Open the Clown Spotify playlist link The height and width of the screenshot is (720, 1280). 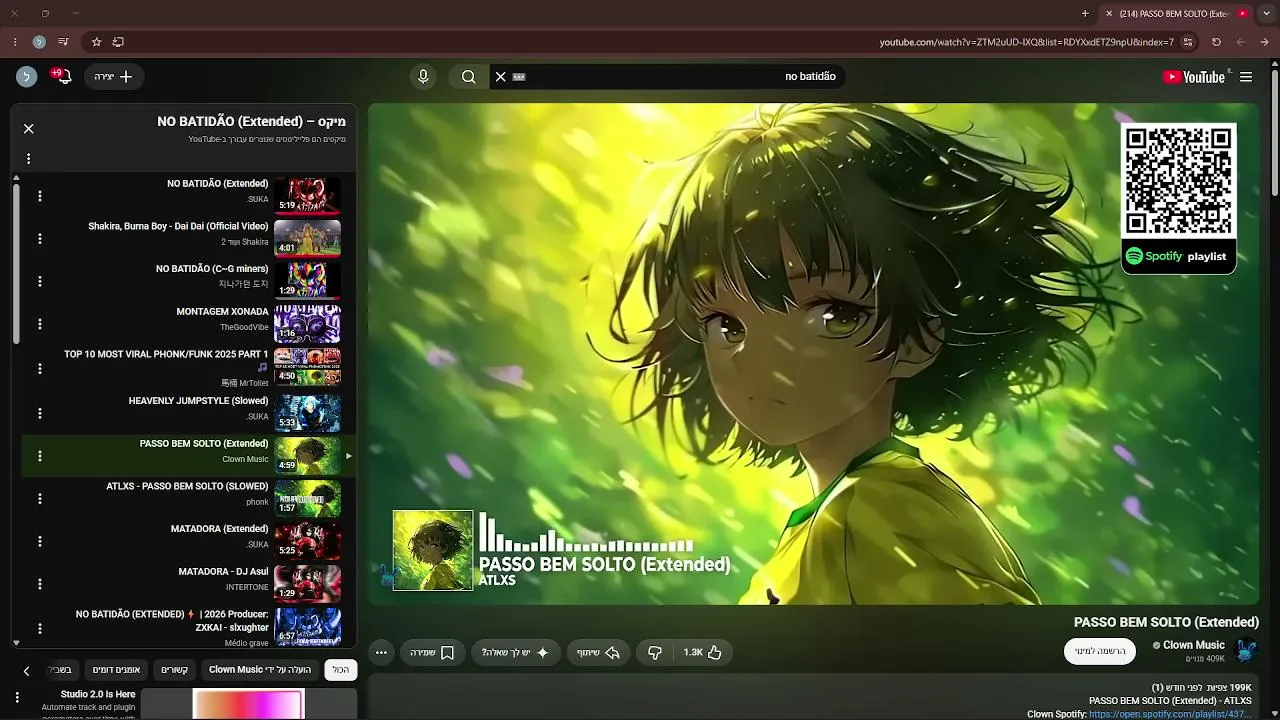[x=1170, y=714]
